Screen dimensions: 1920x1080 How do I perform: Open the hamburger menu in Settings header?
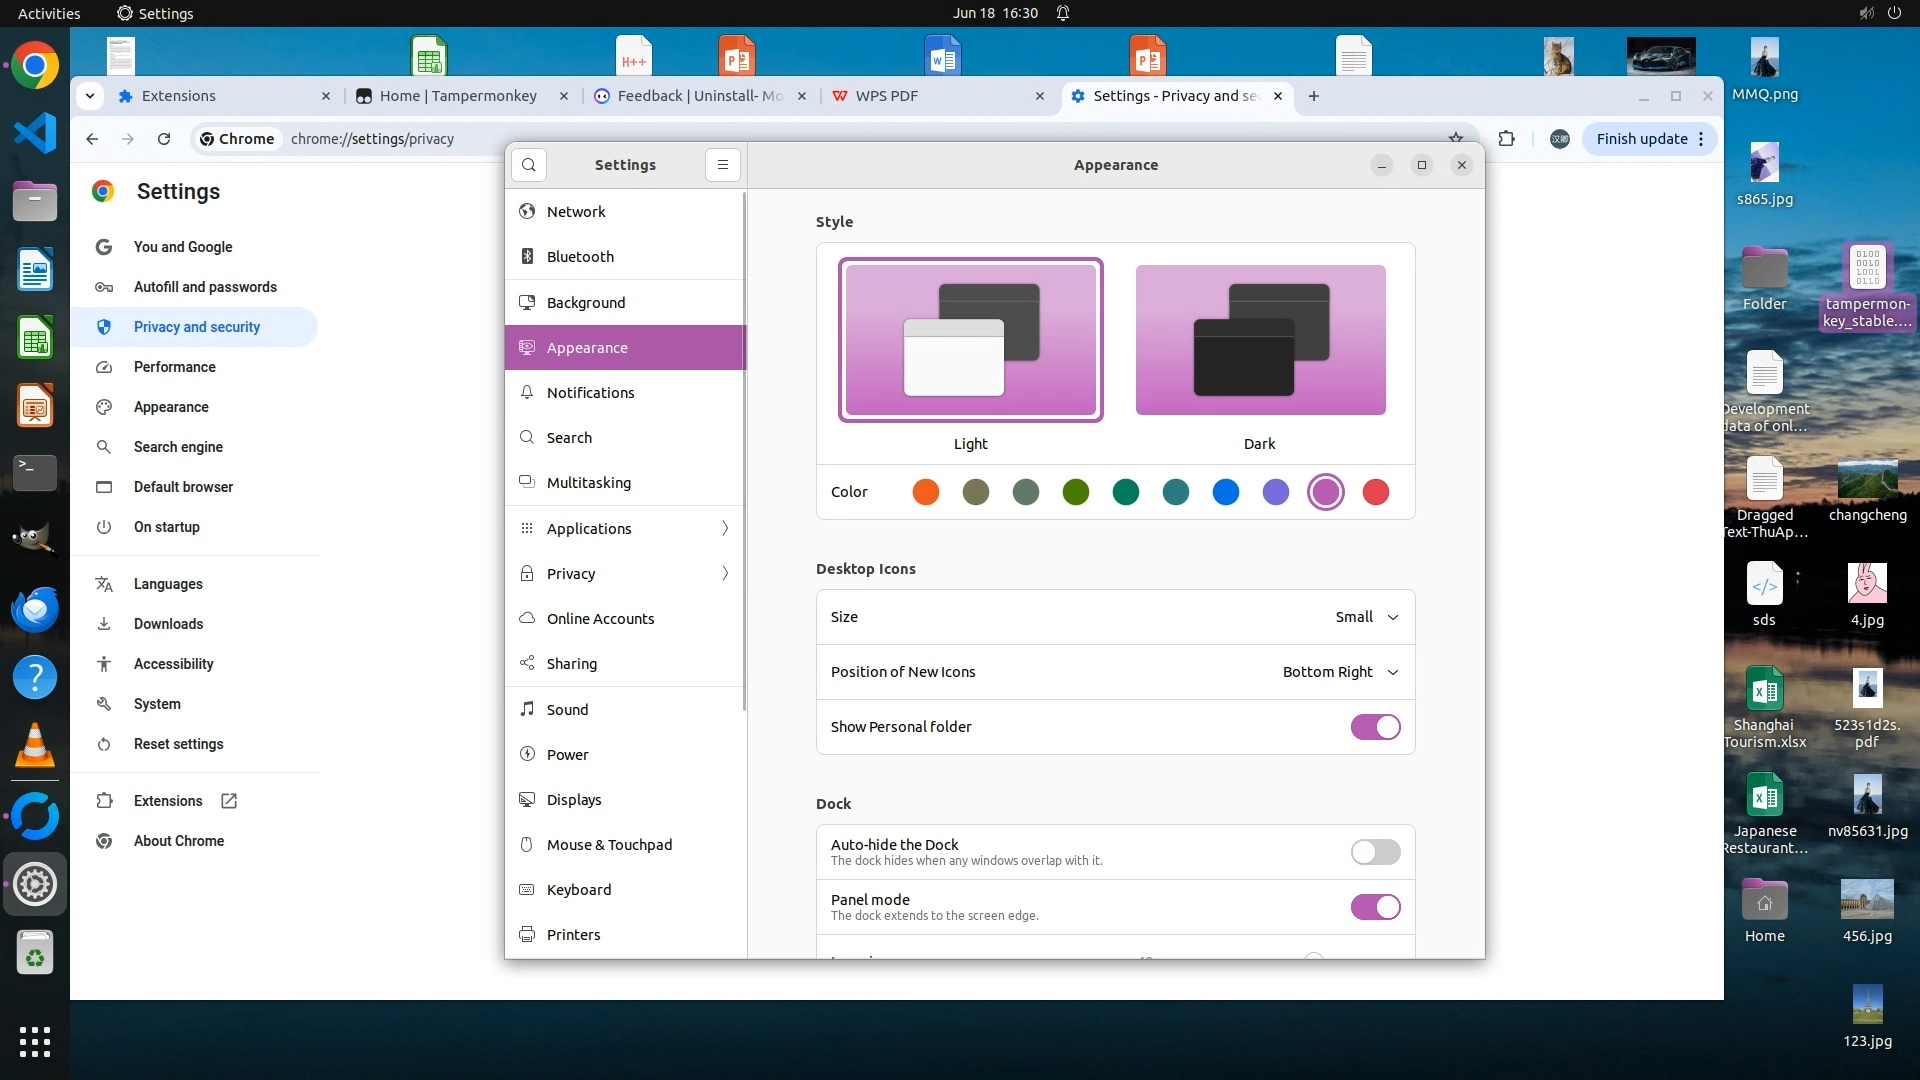point(723,165)
